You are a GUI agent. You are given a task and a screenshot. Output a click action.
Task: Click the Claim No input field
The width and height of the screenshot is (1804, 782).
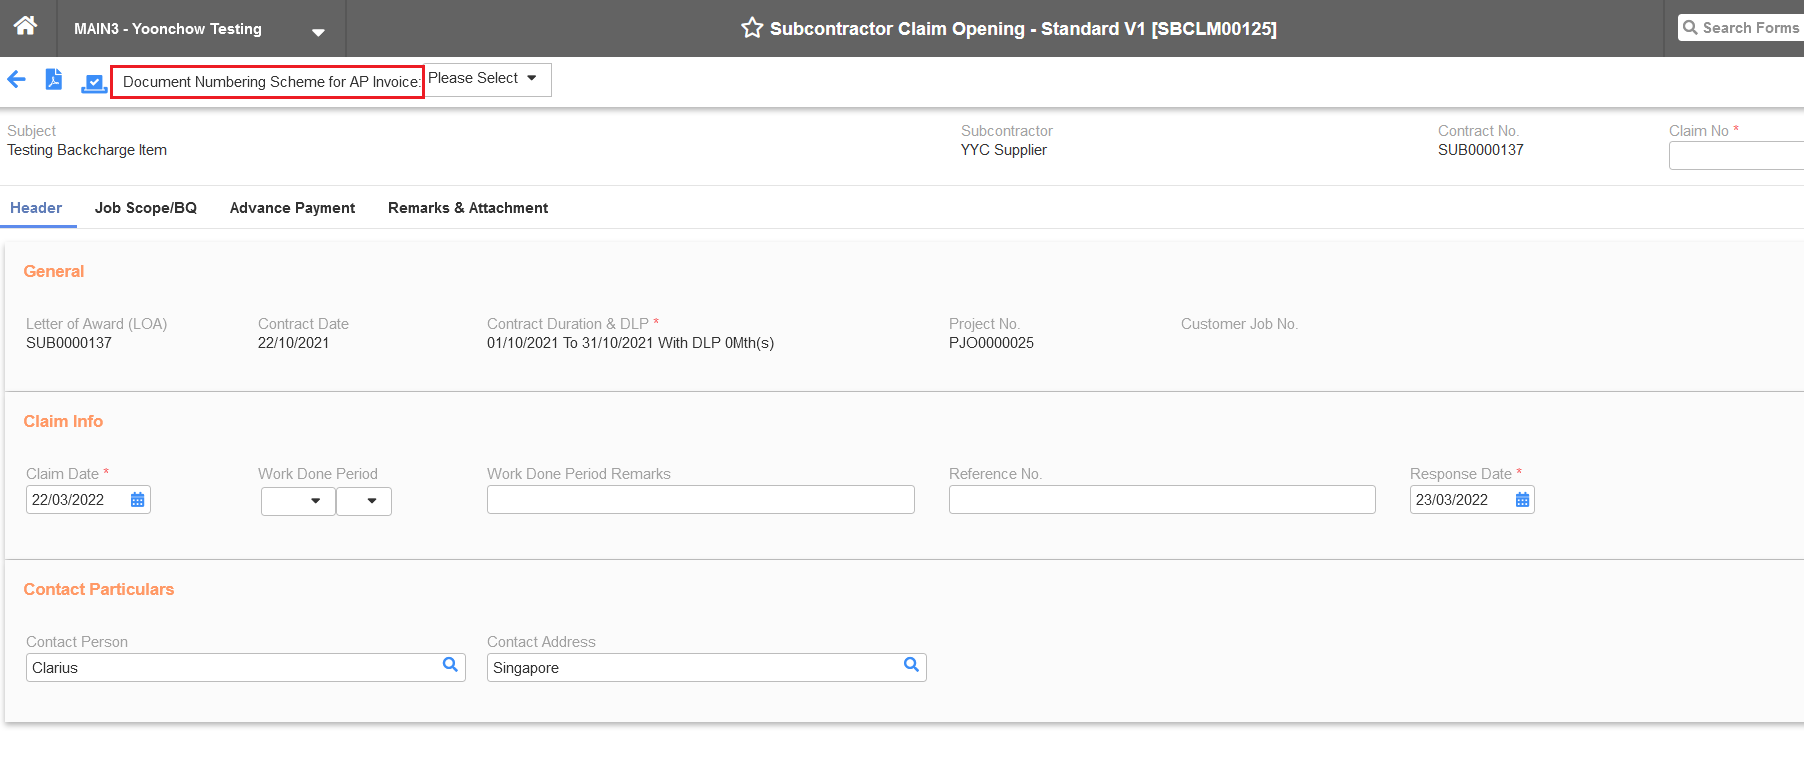1736,156
